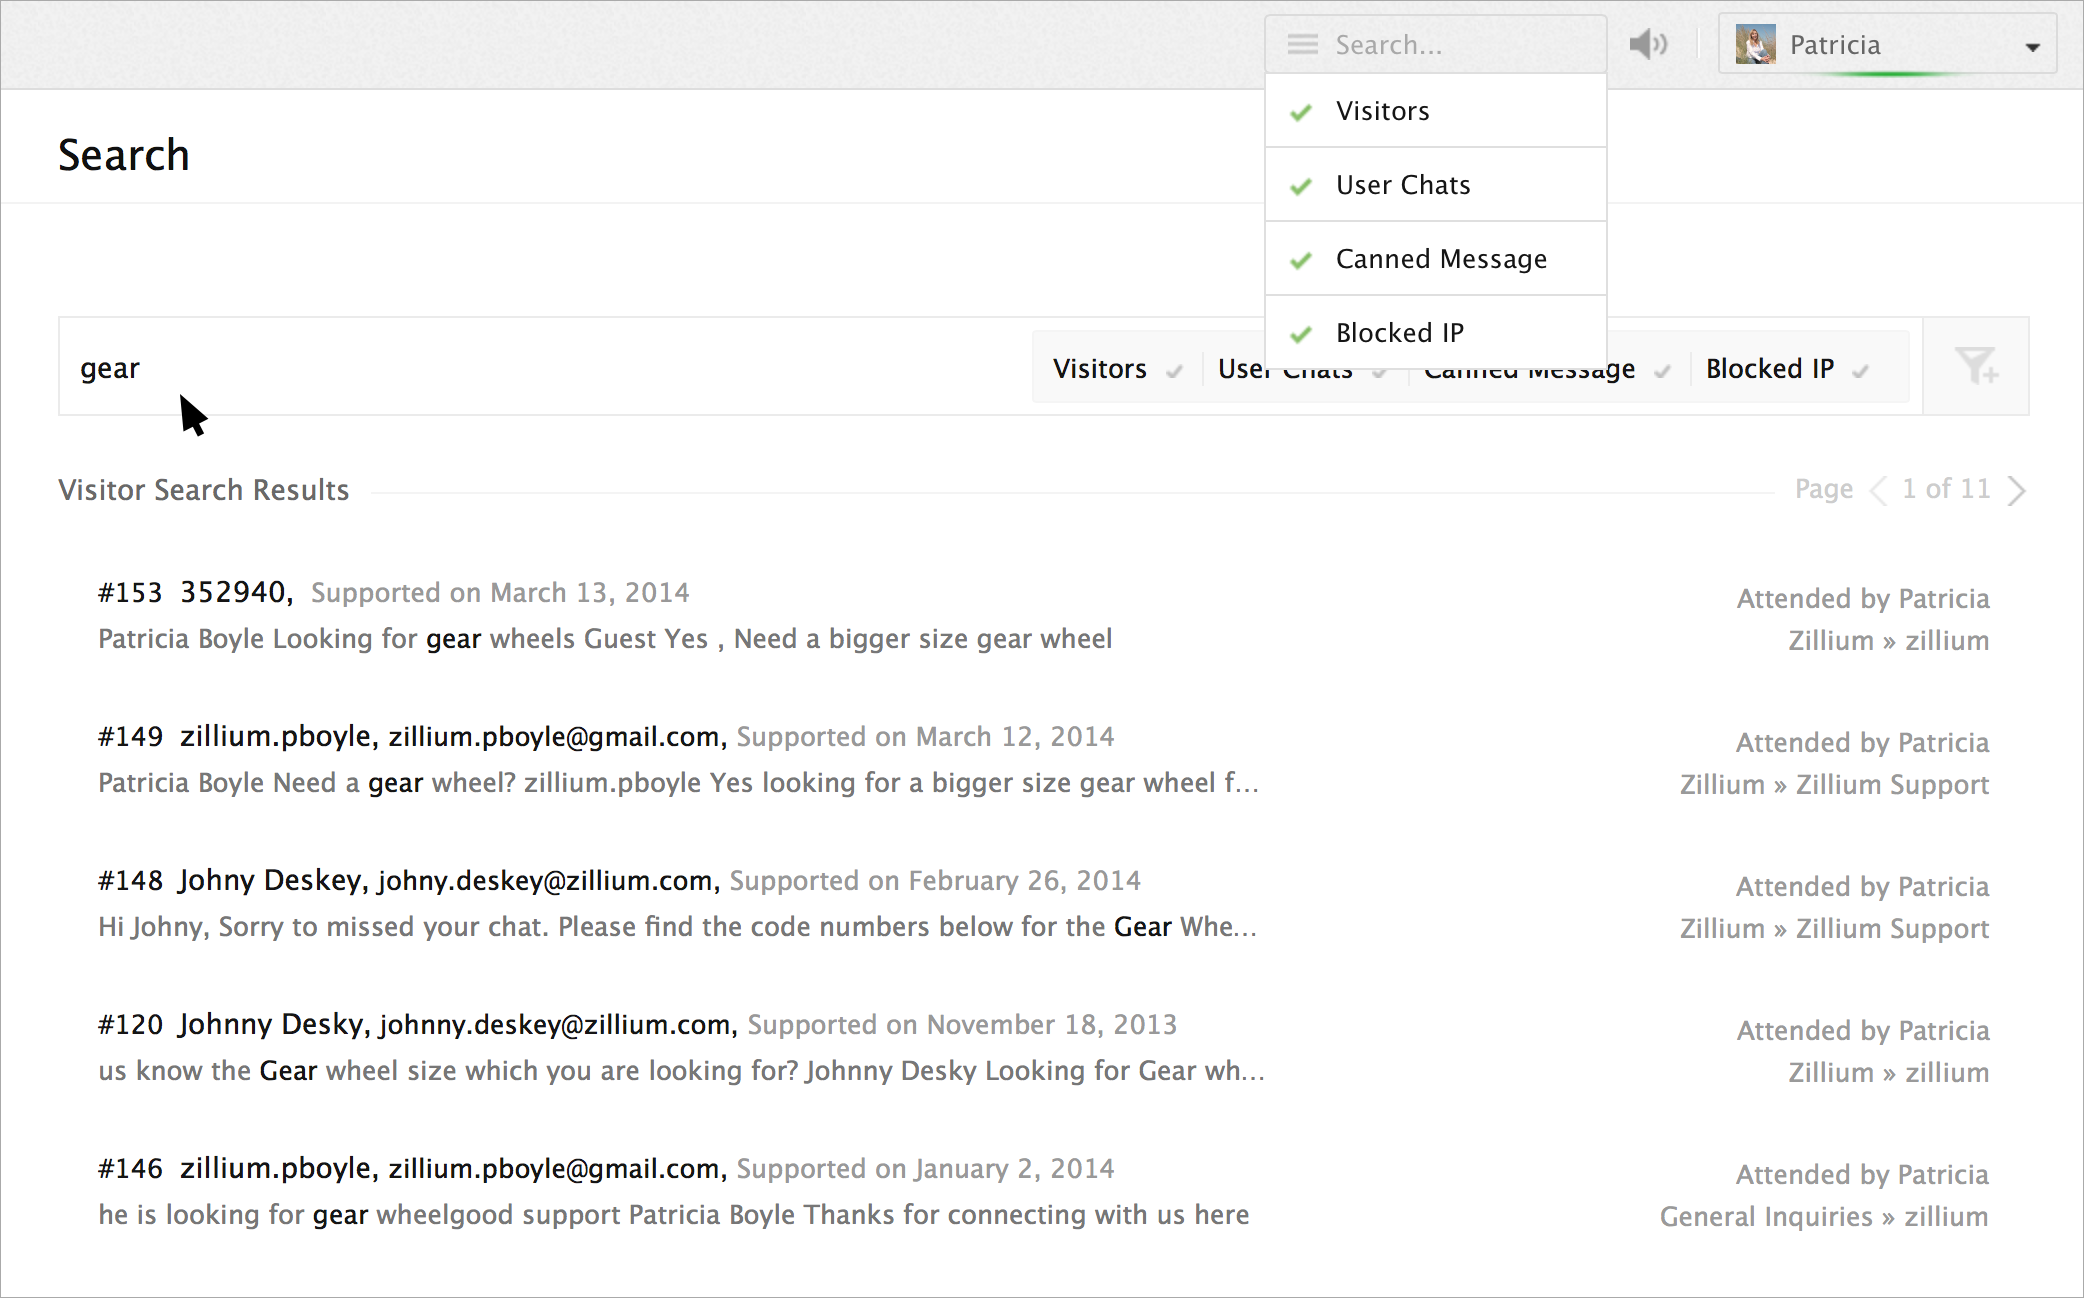
Task: Open chat #153 352940 result
Action: tap(236, 592)
